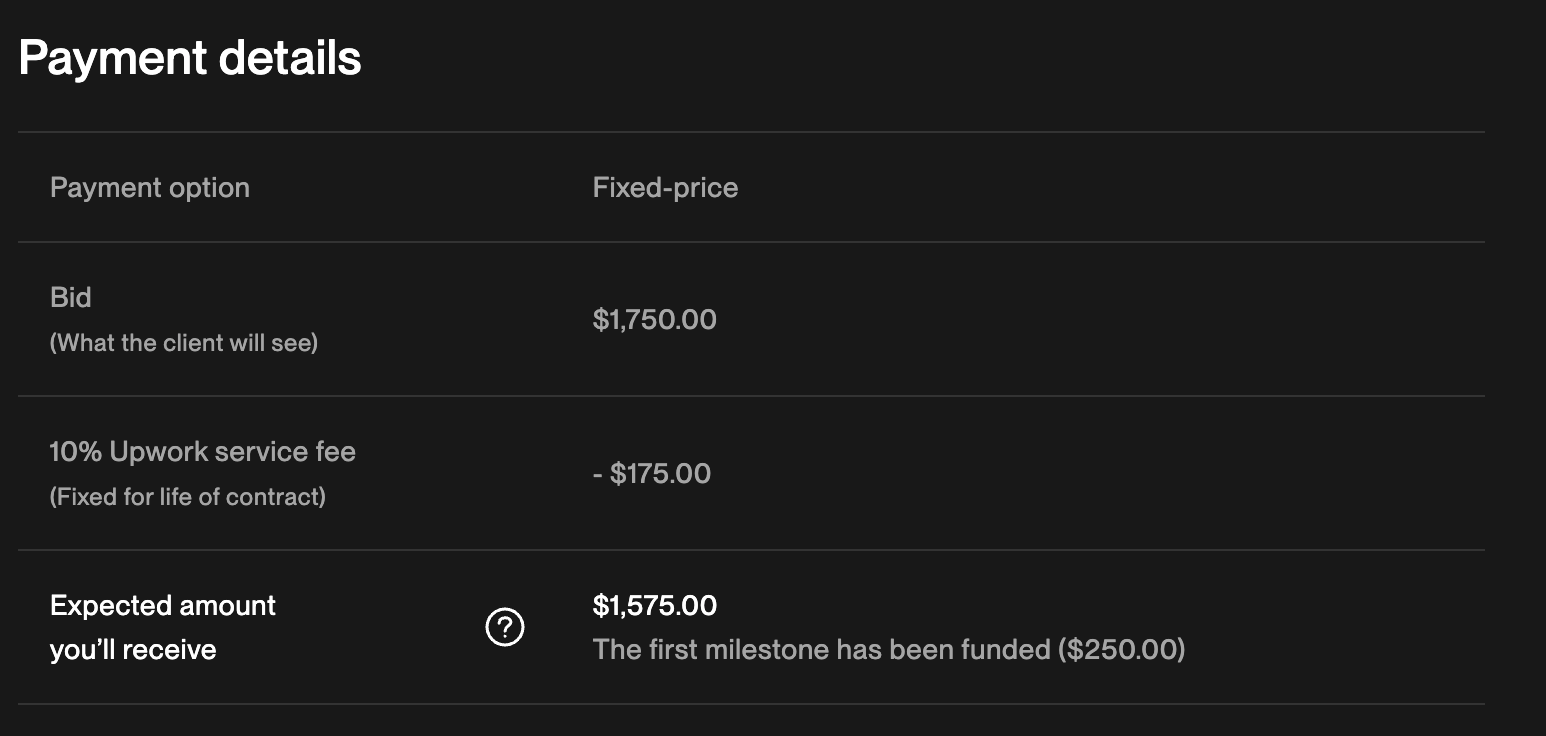This screenshot has width=1546, height=736.
Task: Click the "Expected amount" label text
Action: click(163, 606)
